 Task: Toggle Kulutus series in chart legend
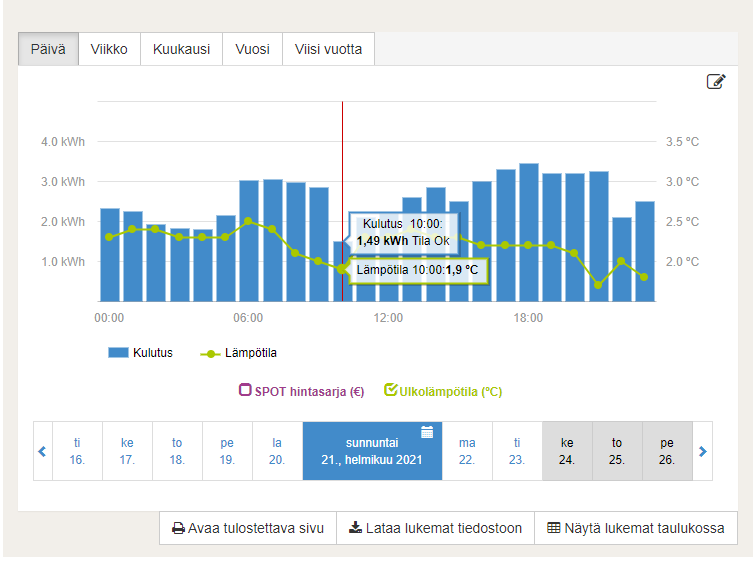140,353
